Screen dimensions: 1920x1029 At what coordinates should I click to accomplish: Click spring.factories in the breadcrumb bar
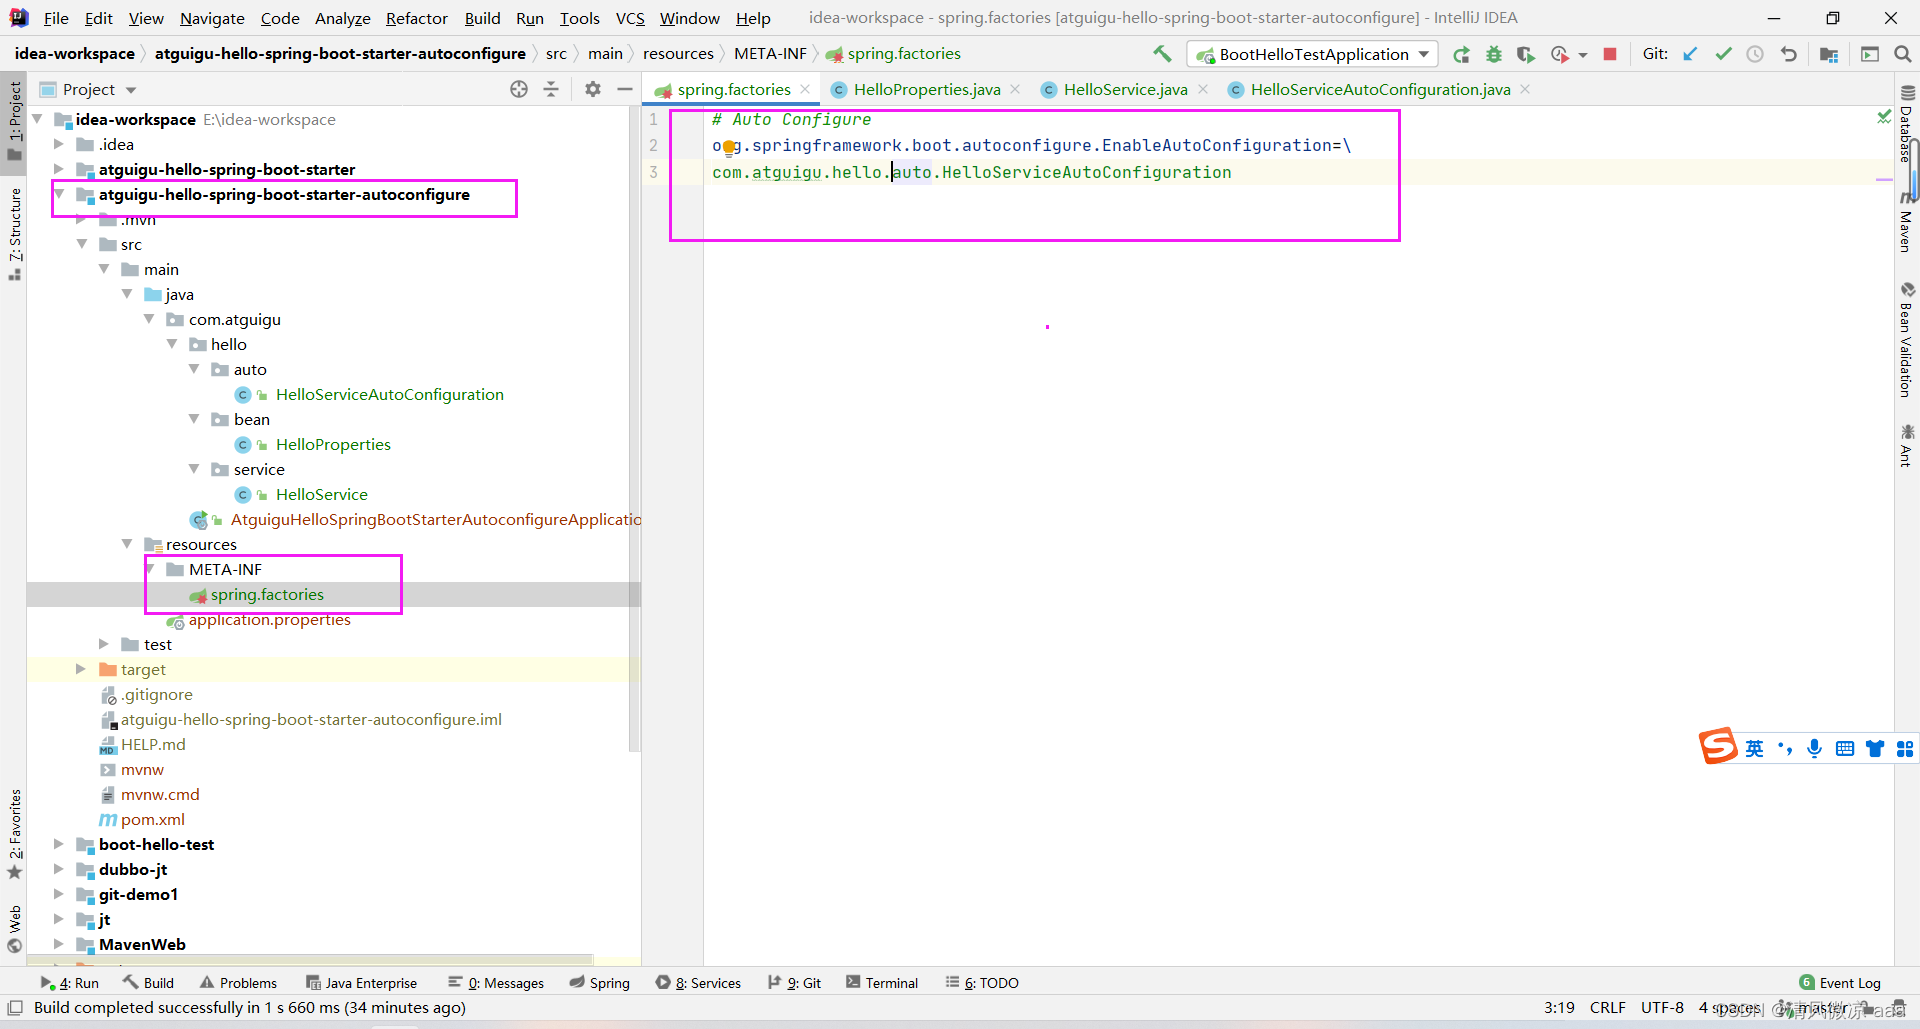(892, 54)
